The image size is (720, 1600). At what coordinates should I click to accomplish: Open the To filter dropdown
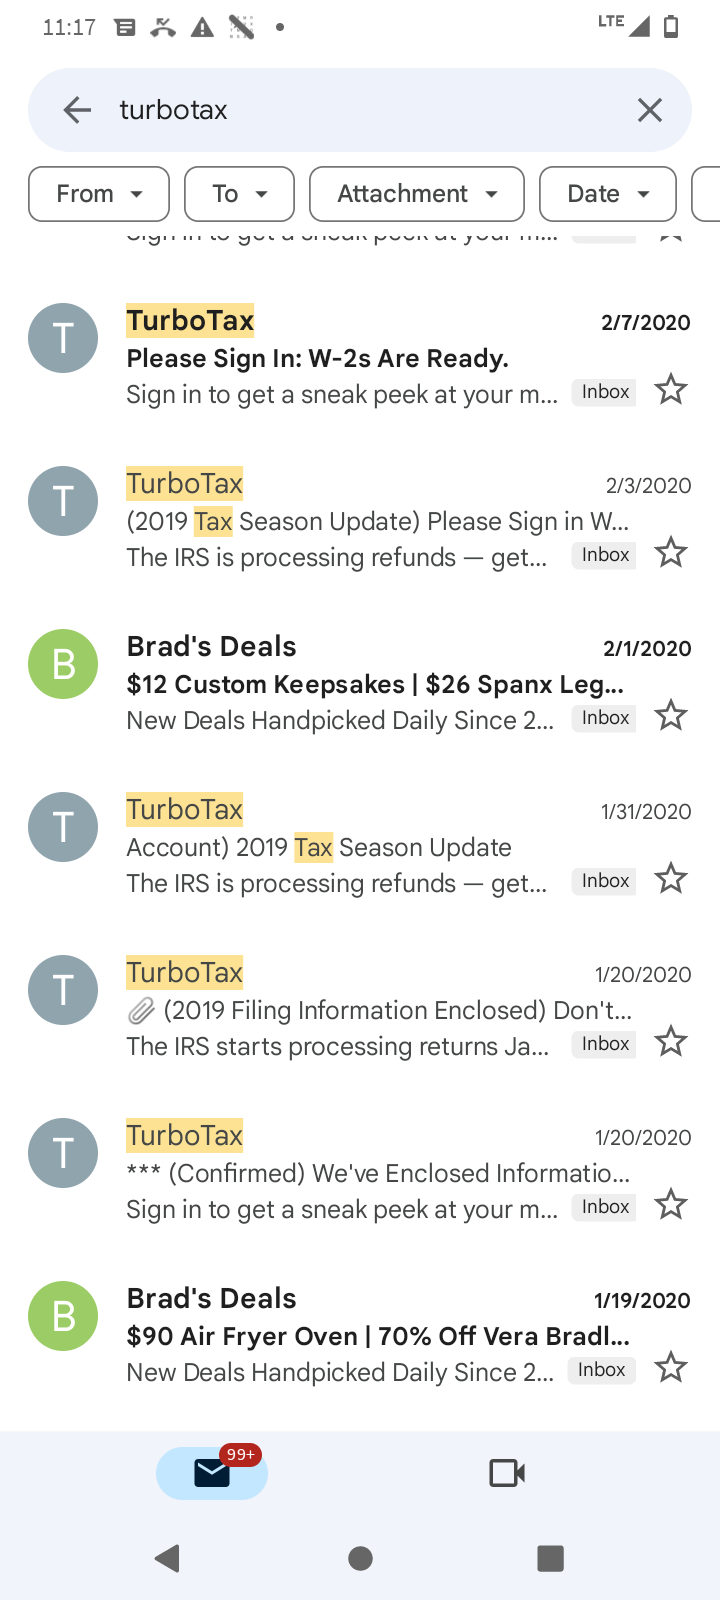click(239, 194)
